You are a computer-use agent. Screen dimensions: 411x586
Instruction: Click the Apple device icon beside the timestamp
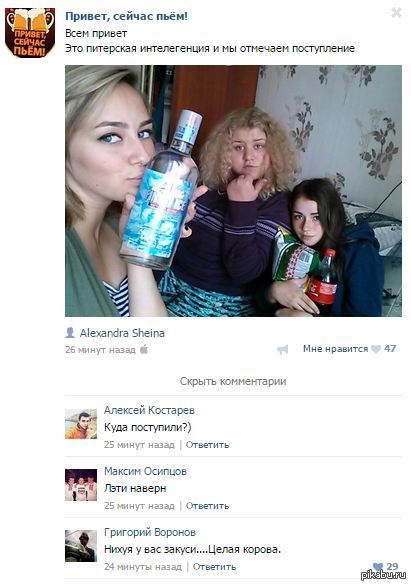click(144, 349)
